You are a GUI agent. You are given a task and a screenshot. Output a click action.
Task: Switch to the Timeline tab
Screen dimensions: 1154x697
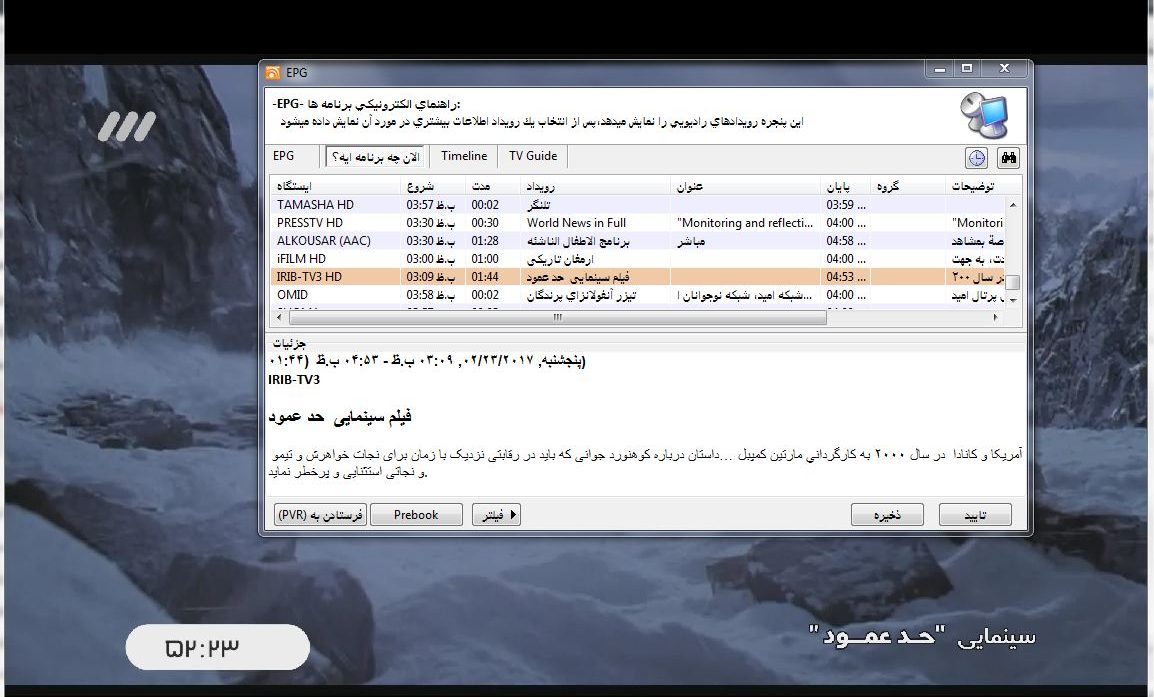(464, 156)
